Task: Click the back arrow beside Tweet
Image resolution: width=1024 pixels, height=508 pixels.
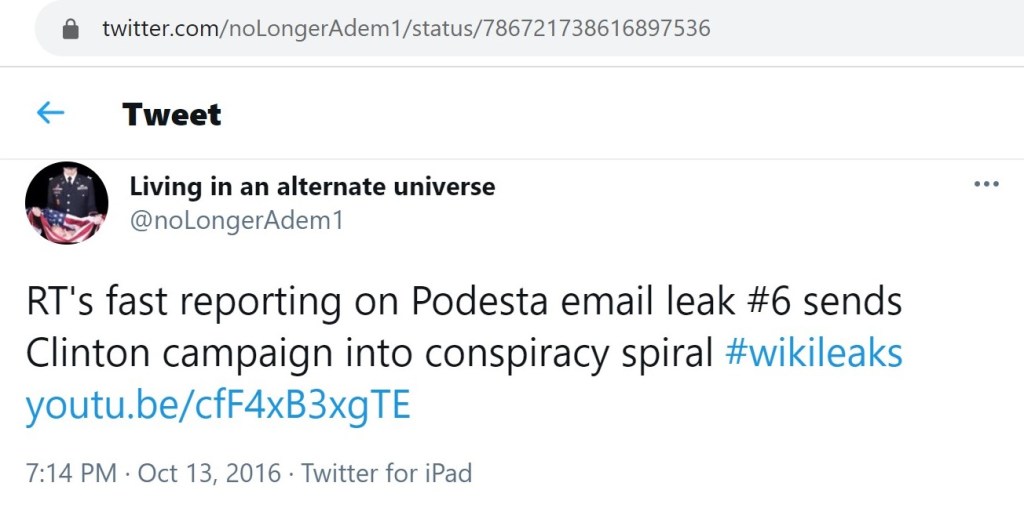Action: pos(50,113)
